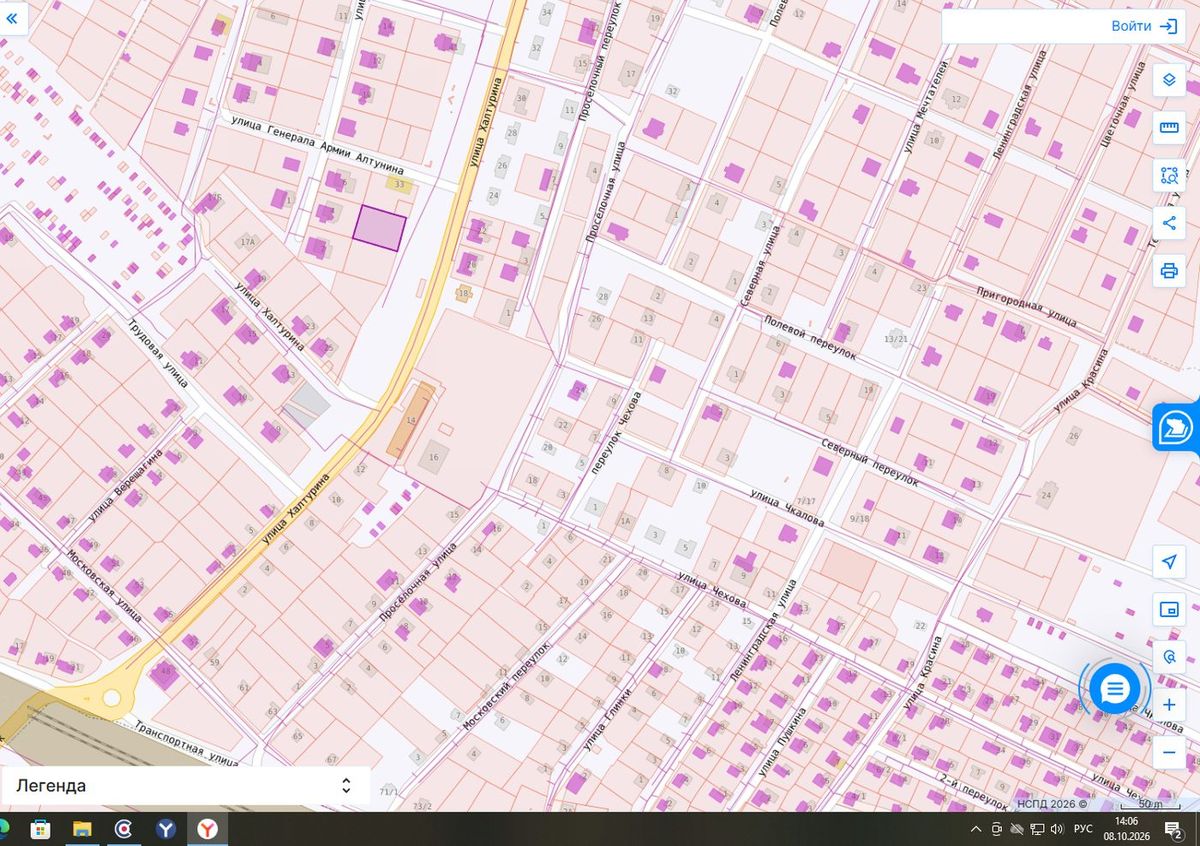The image size is (1200, 846).
Task: Switch the РУС keyboard language
Action: tap(1083, 829)
